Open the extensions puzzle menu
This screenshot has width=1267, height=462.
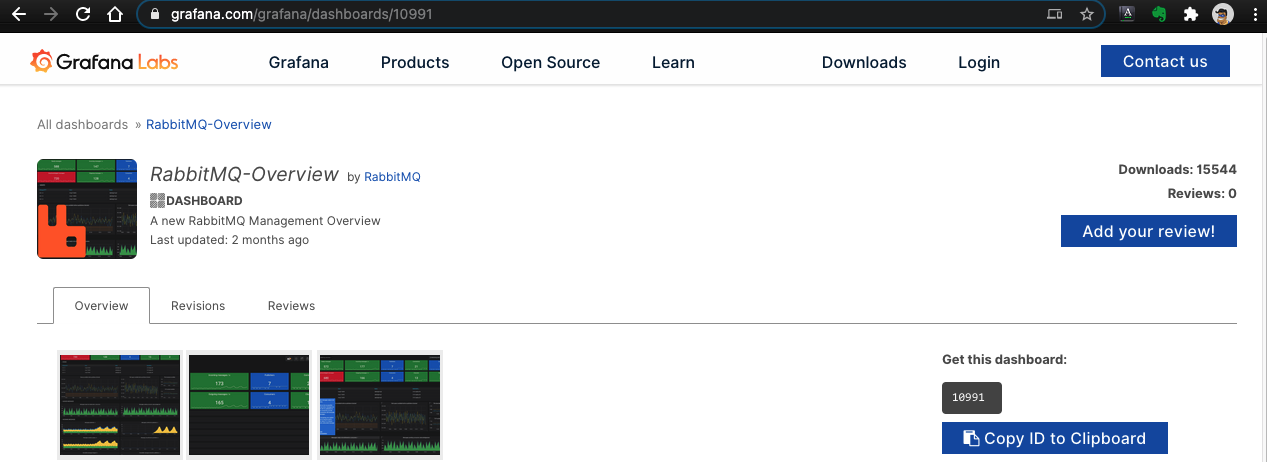pyautogui.click(x=1190, y=15)
